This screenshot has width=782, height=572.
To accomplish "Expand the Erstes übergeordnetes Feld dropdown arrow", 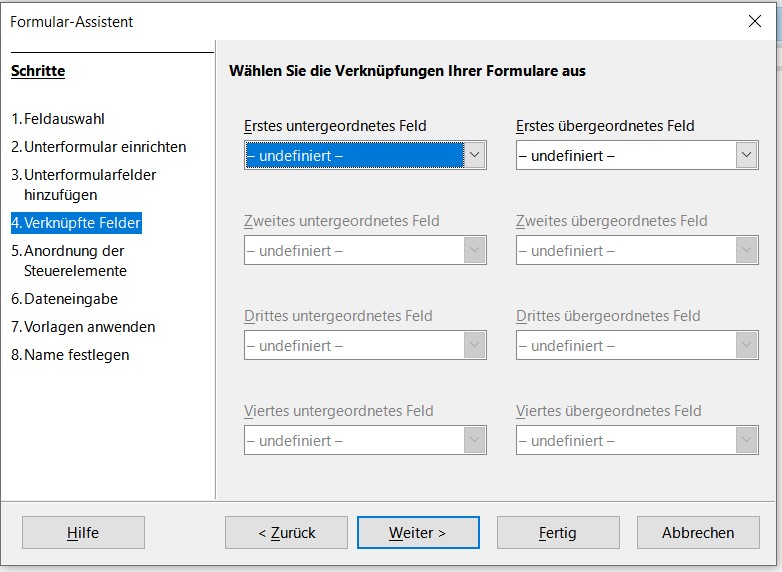I will click(746, 156).
